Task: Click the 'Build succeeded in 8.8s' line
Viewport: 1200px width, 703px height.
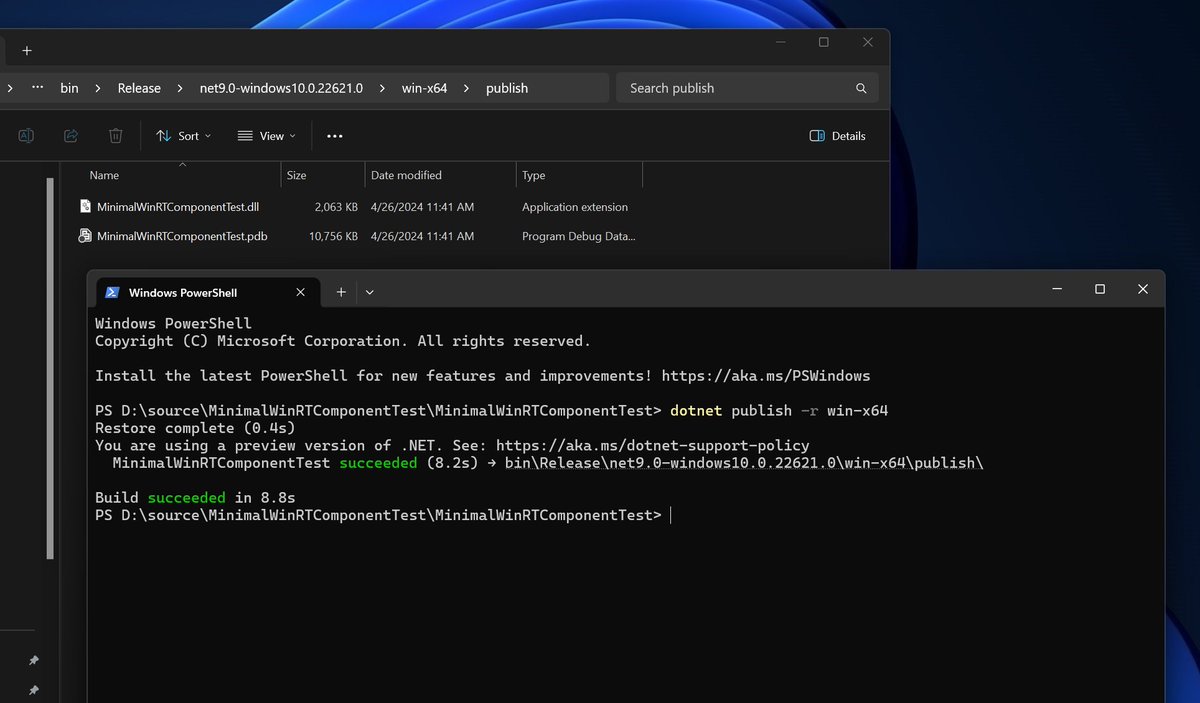Action: (195, 498)
